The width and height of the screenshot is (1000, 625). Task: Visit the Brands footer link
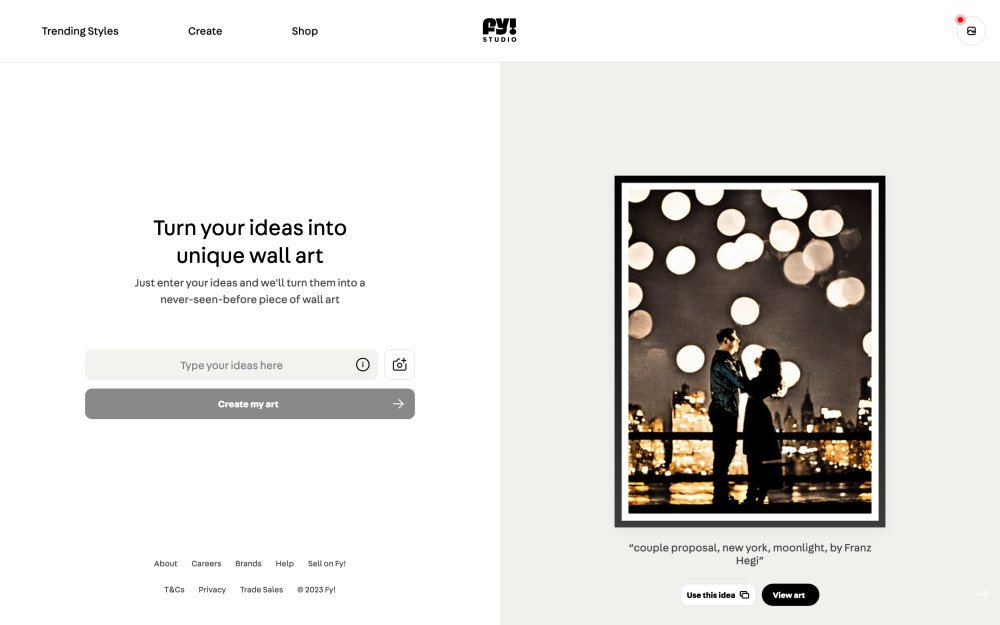pyautogui.click(x=248, y=564)
